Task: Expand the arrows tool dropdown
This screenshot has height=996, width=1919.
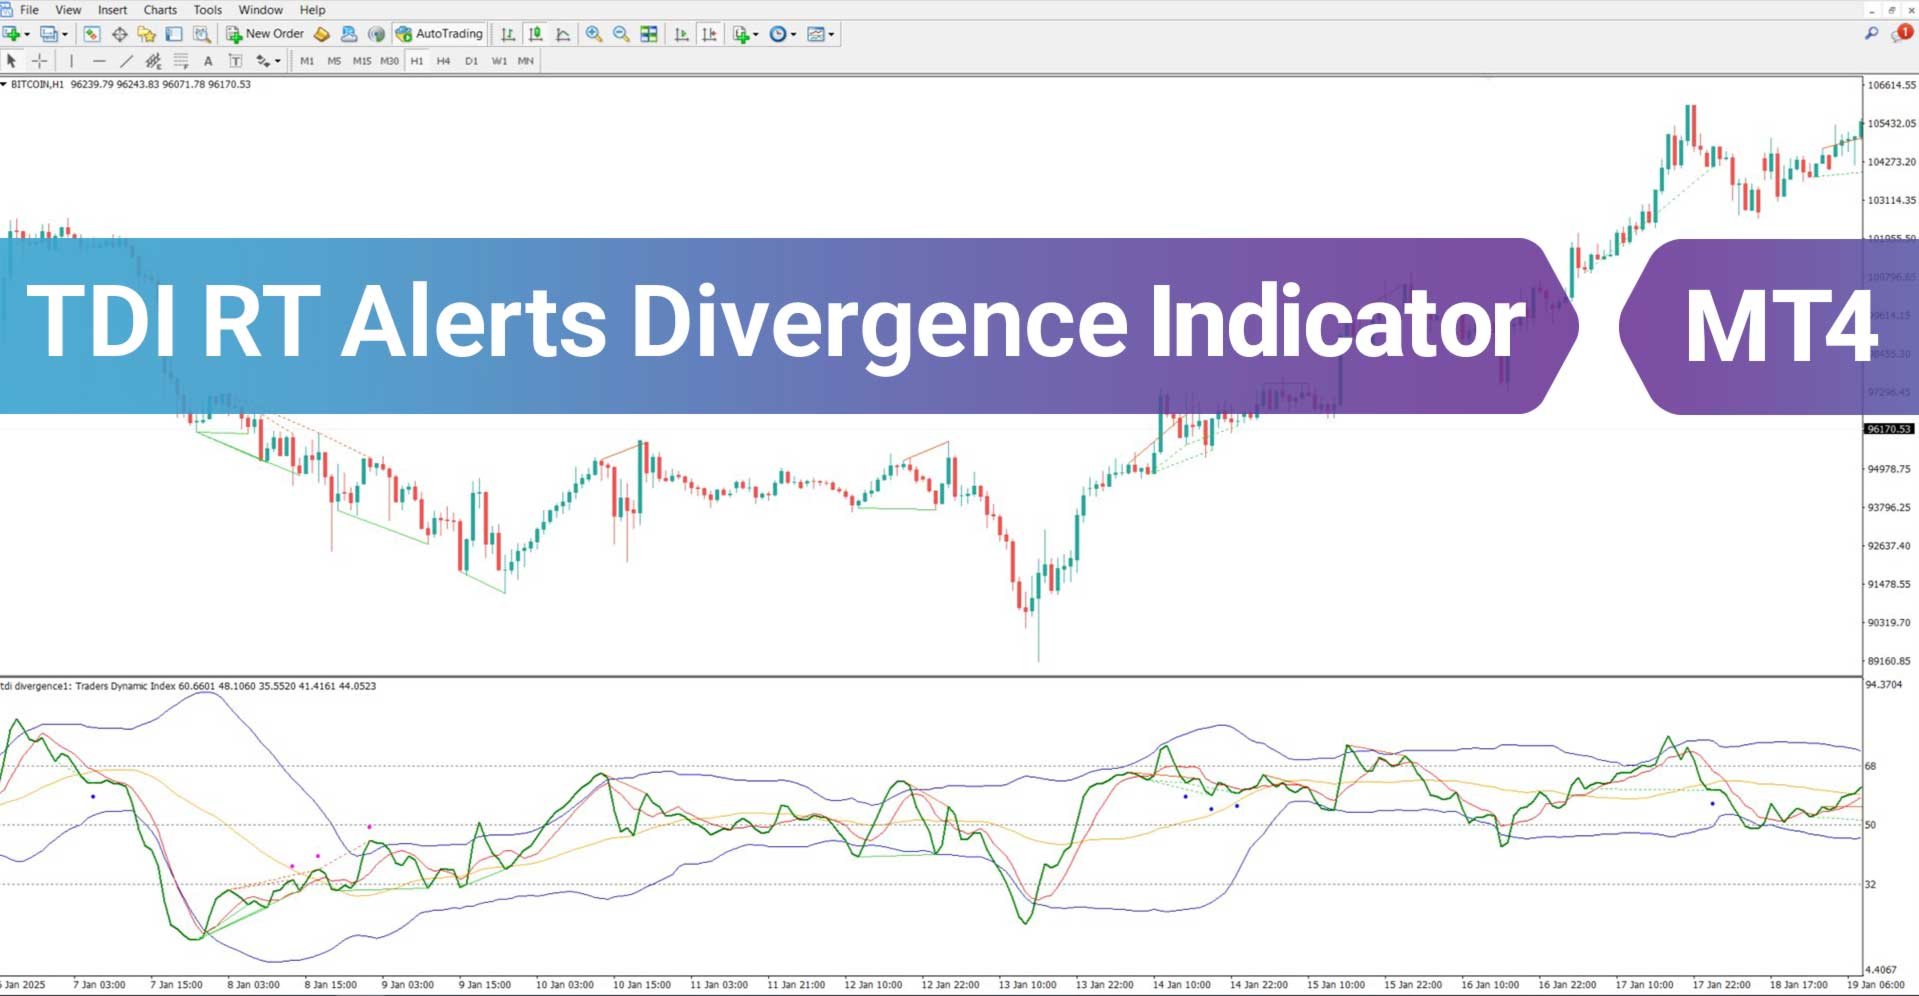Action: click(x=278, y=61)
